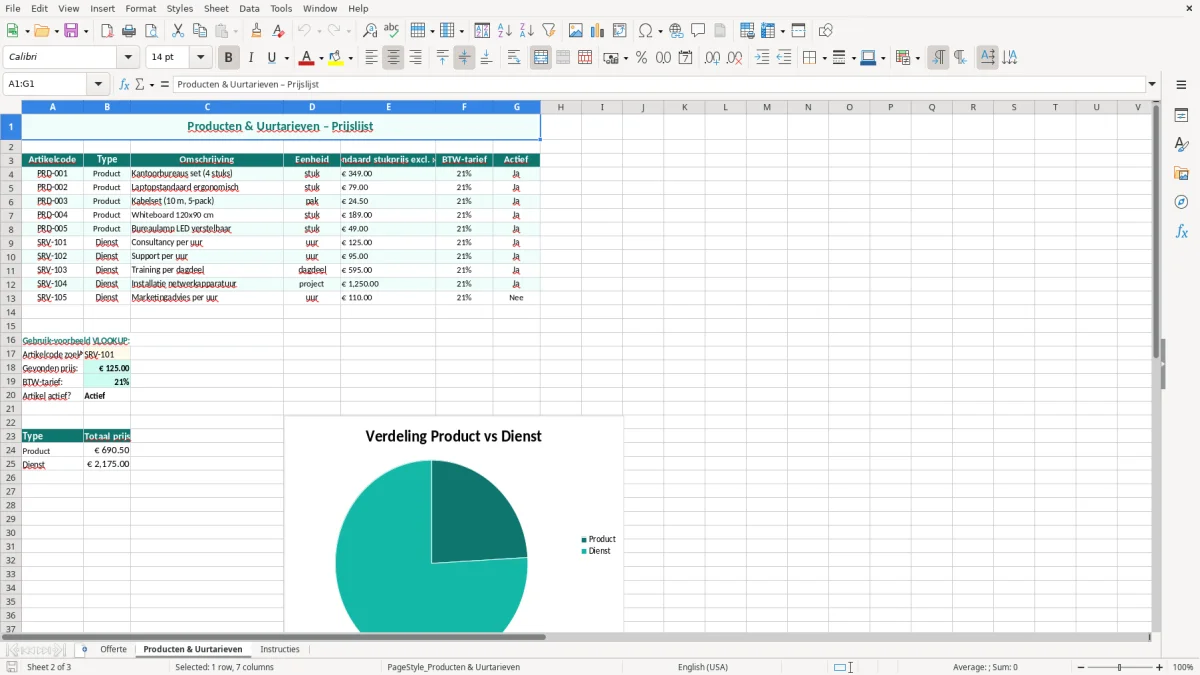The height and width of the screenshot is (675, 1200).
Task: Open the Sheet menu
Action: [x=216, y=8]
